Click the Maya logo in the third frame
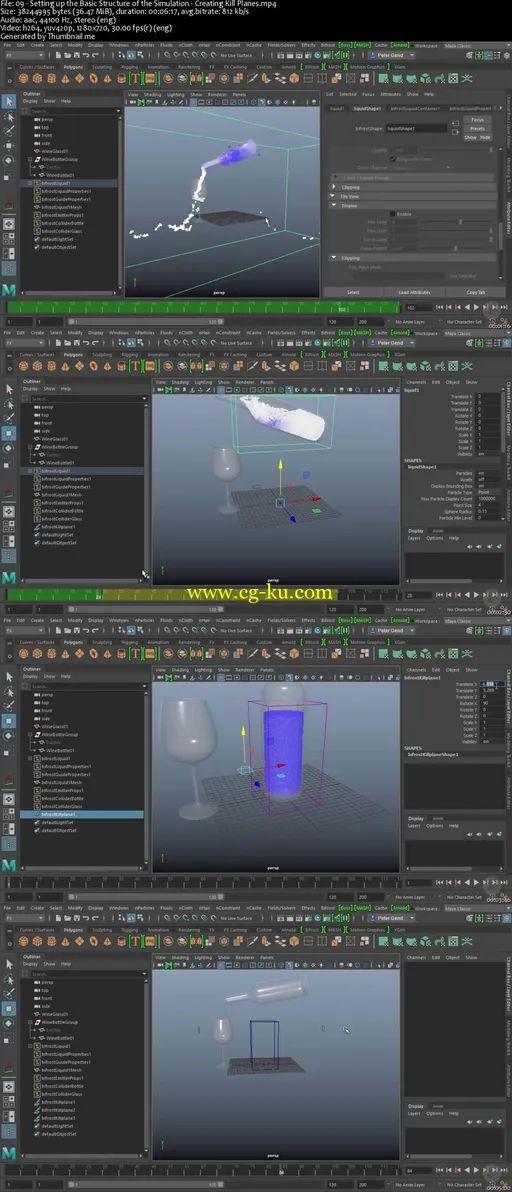The image size is (512, 1192). (x=8, y=865)
